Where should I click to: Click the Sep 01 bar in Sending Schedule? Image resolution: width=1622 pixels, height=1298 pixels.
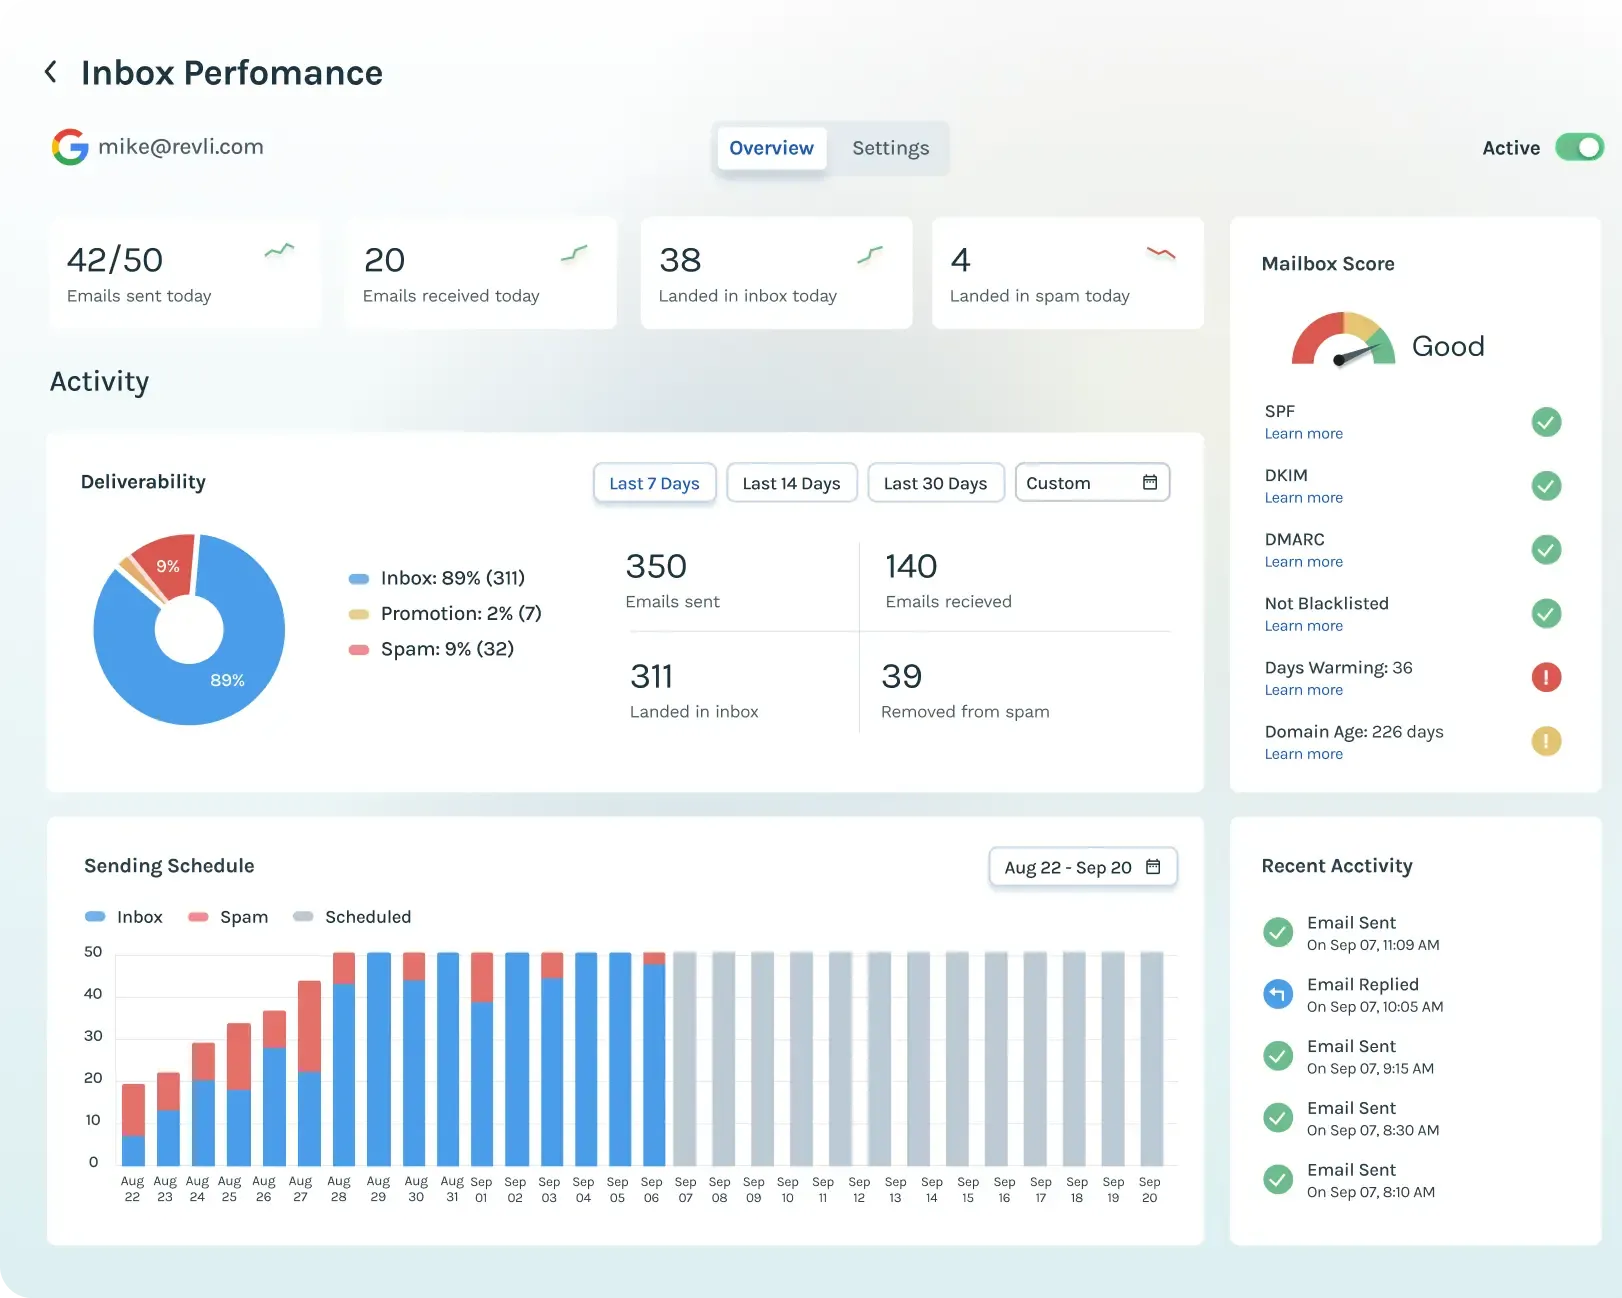pos(482,1059)
